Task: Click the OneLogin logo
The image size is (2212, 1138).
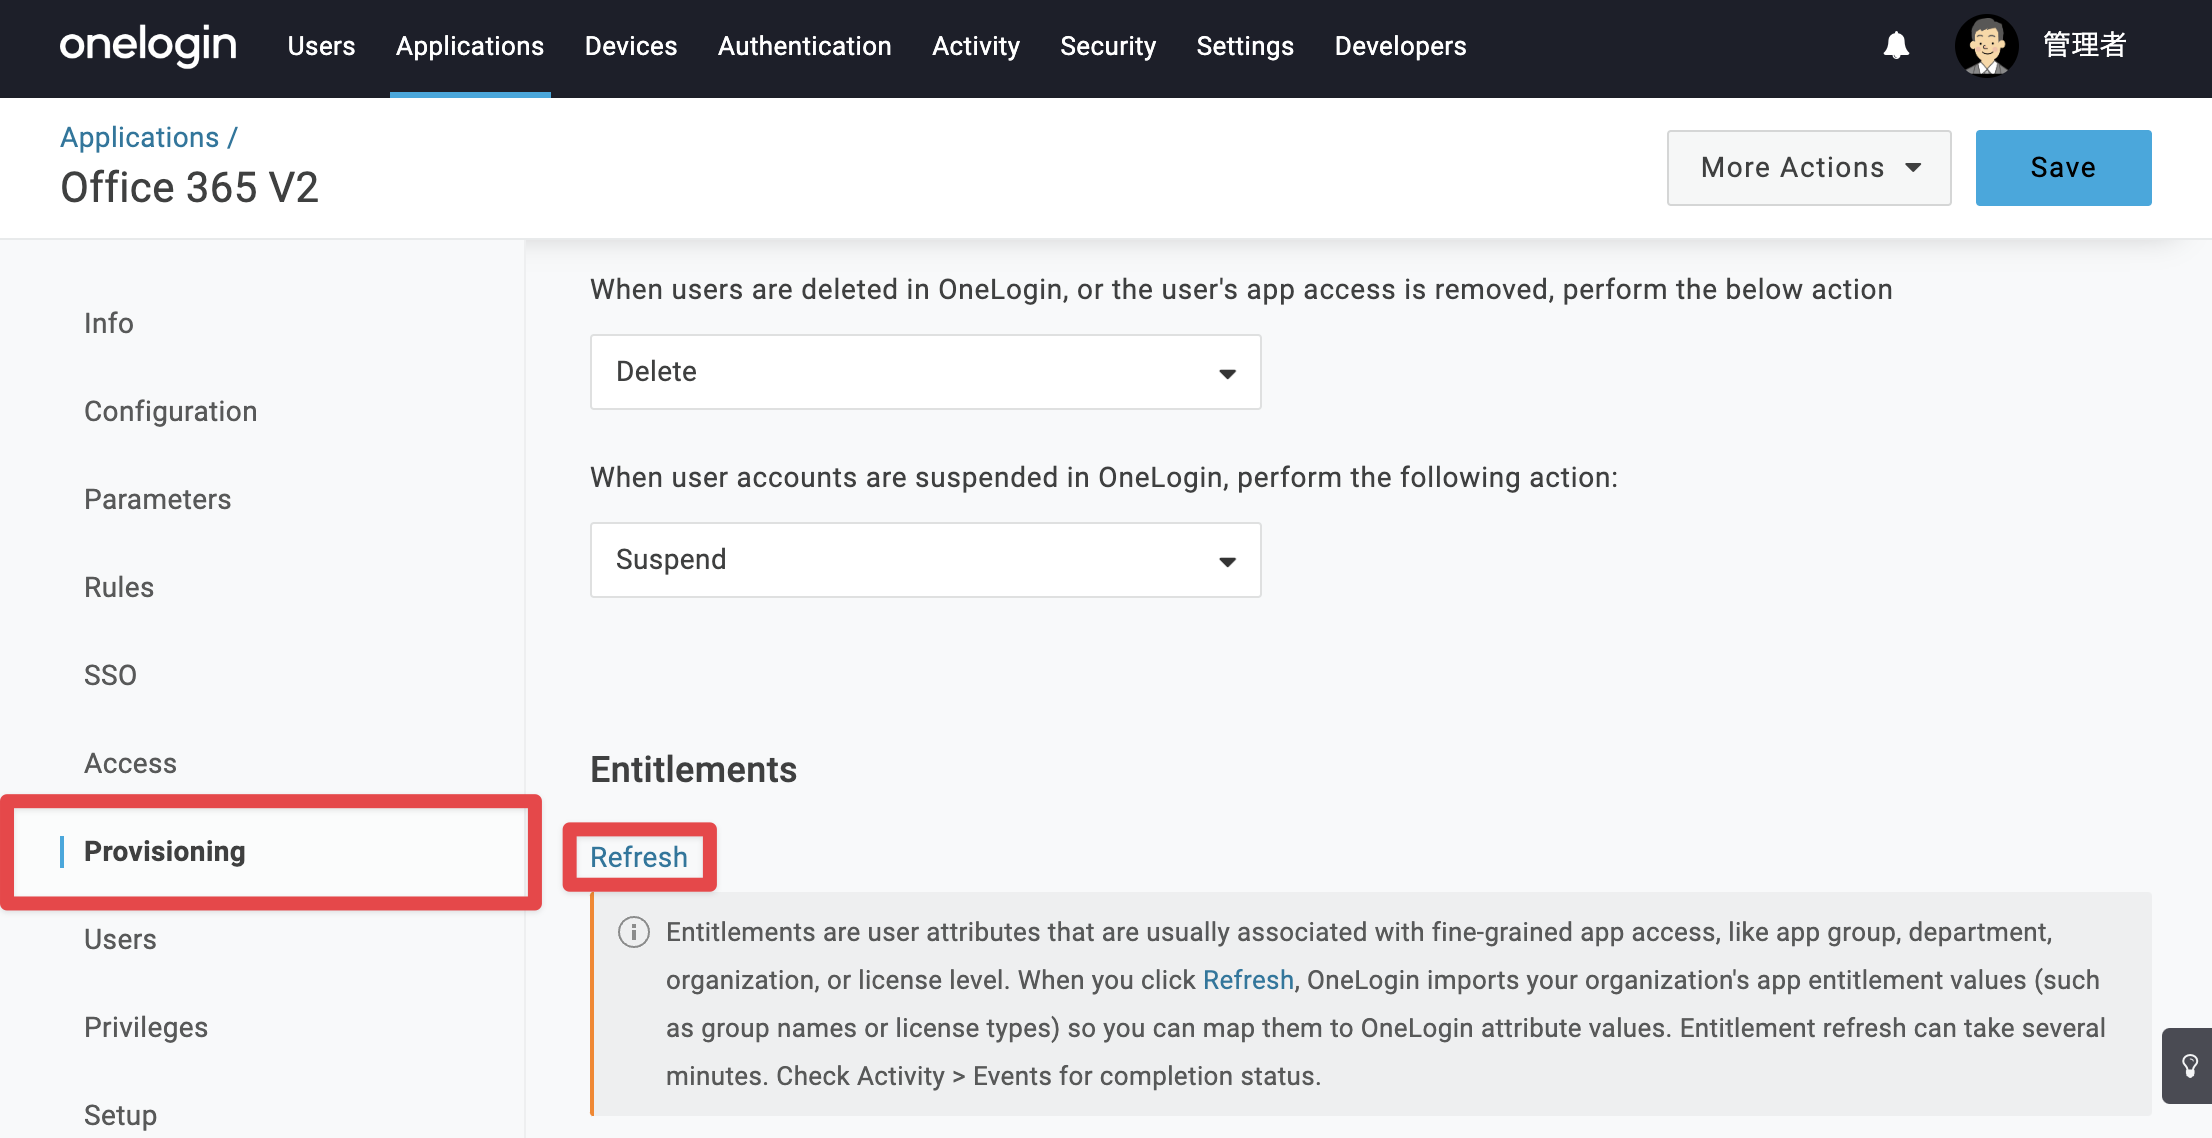Action: click(148, 46)
